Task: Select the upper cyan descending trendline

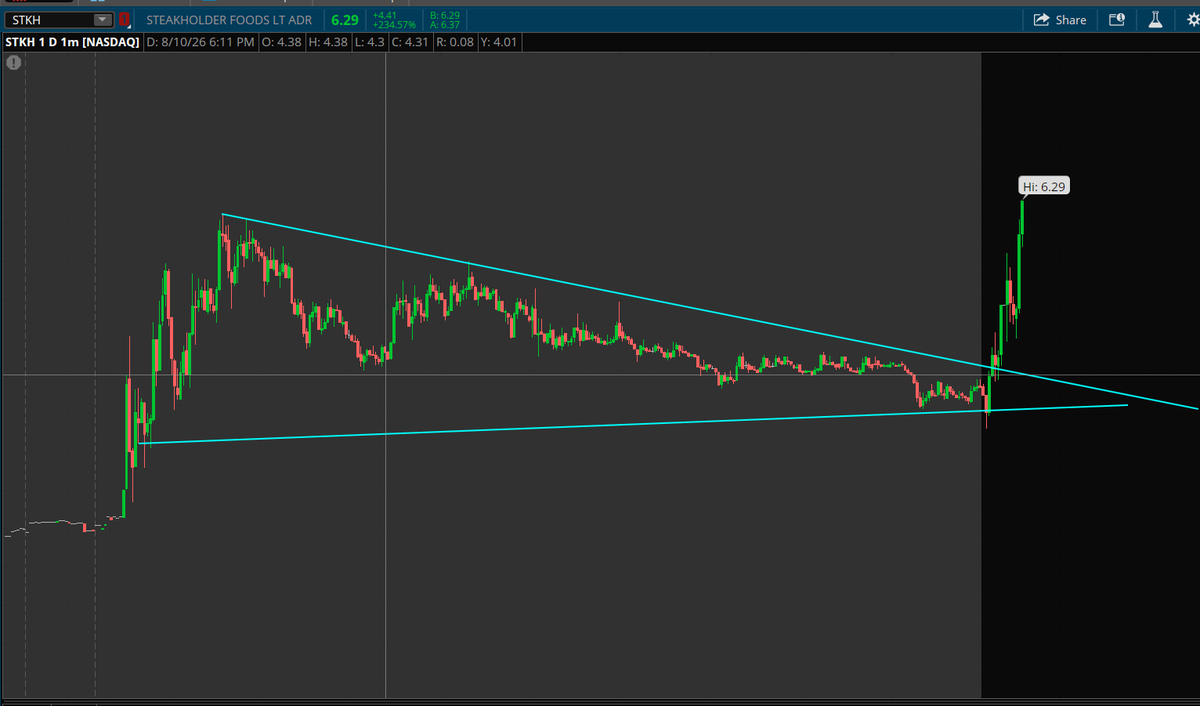Action: [x=710, y=312]
